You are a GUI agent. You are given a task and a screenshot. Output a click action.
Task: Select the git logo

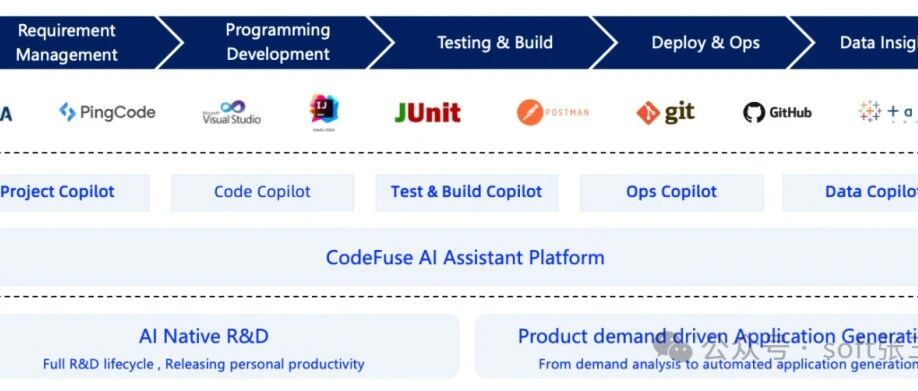pyautogui.click(x=666, y=112)
